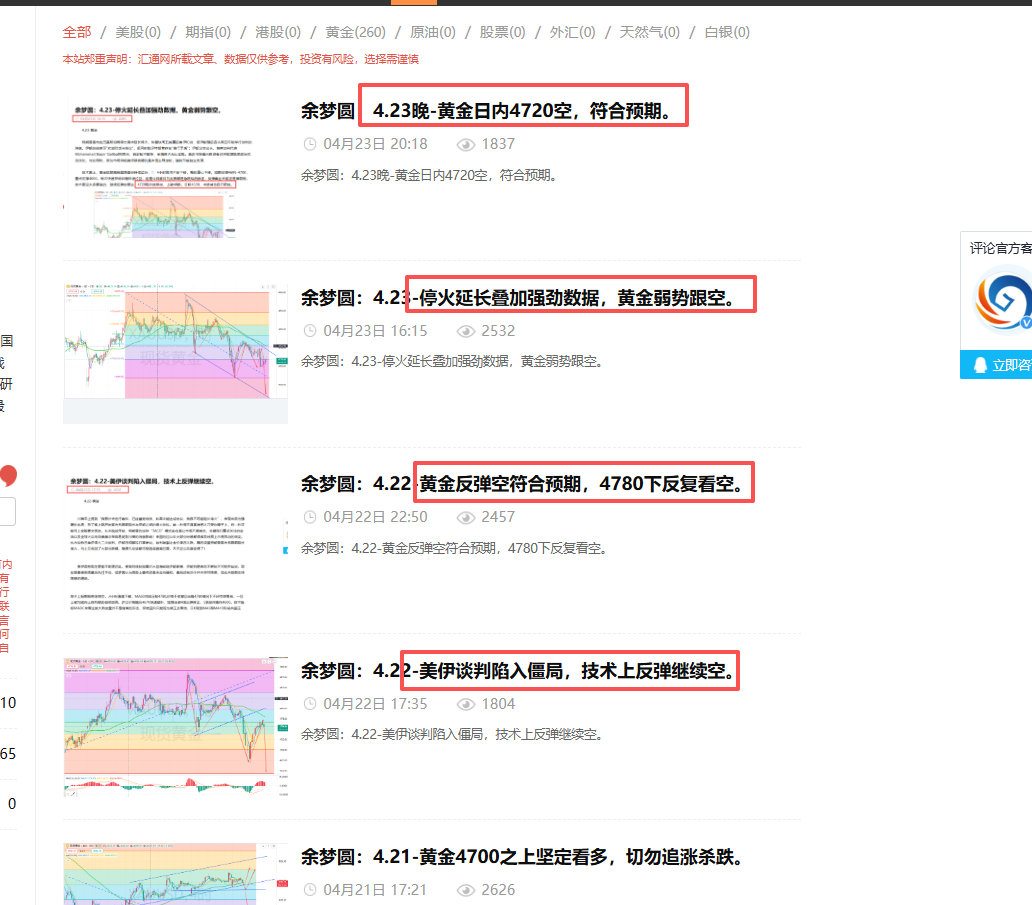Switch to the 美股(0) category
This screenshot has width=1032, height=905.
[138, 32]
